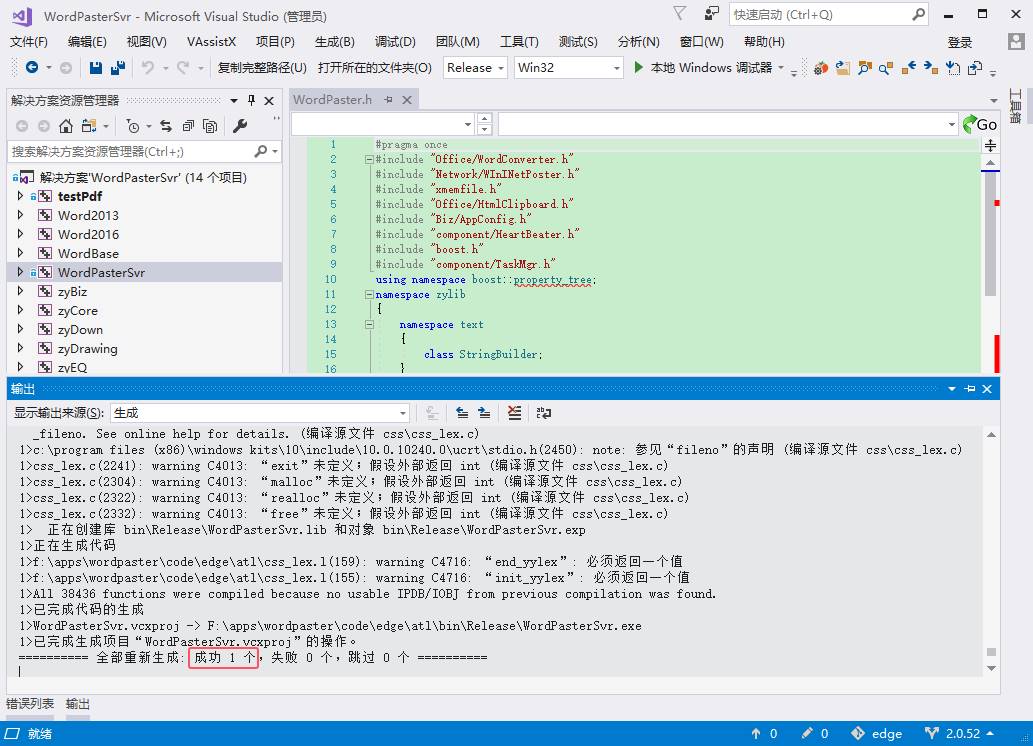The image size is (1033, 746).
Task: Click Collapse All icon in Solution Explorer
Action: 188,126
